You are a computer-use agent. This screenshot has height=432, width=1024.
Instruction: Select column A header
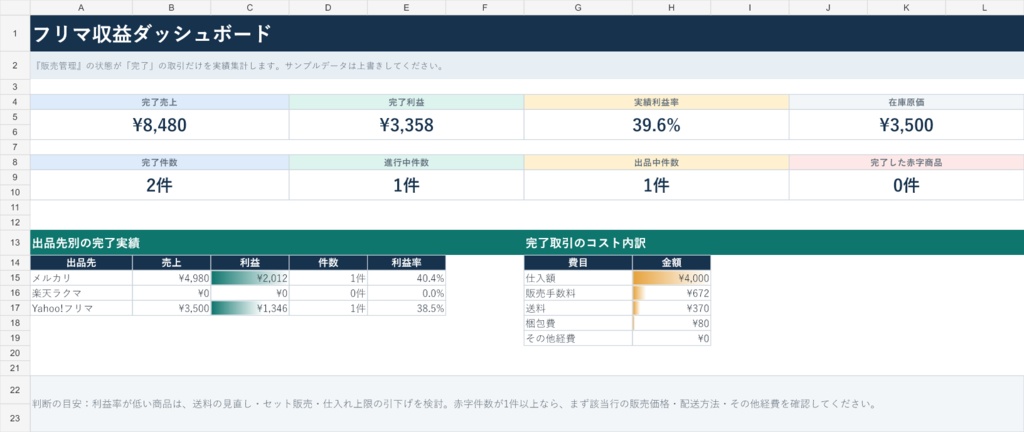click(81, 7)
